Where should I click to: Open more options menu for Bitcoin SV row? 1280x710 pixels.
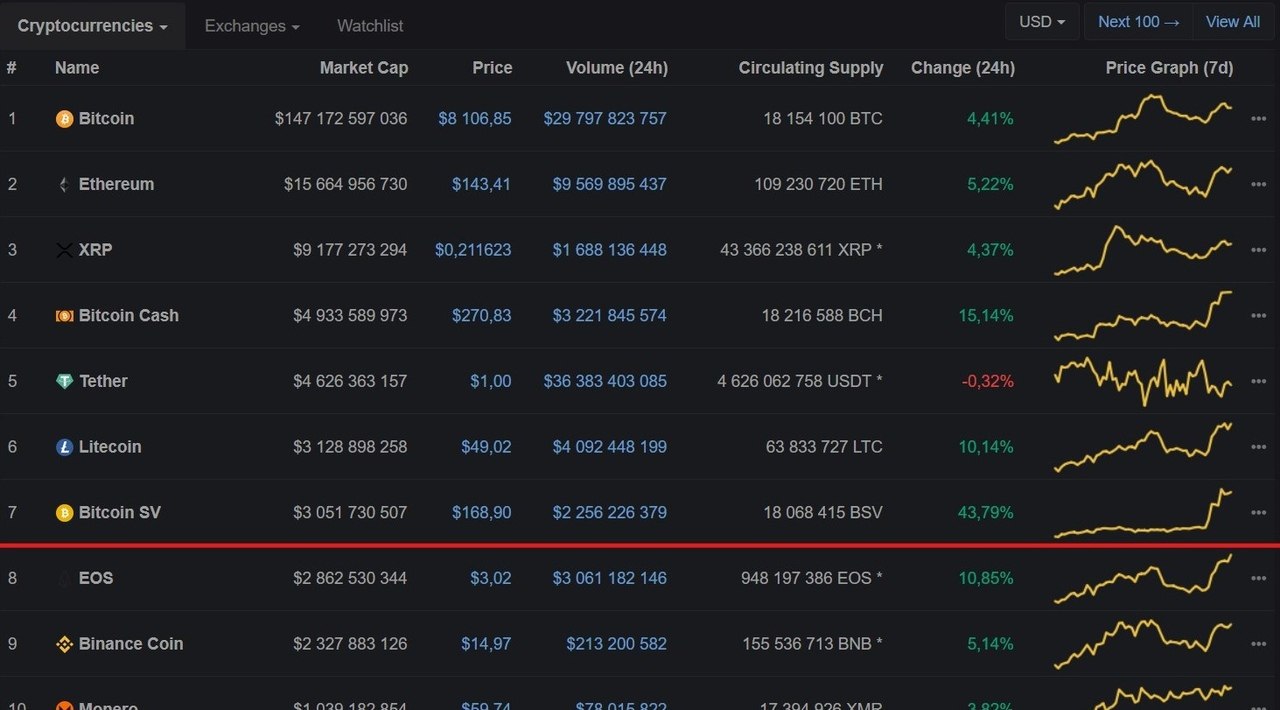click(1258, 513)
